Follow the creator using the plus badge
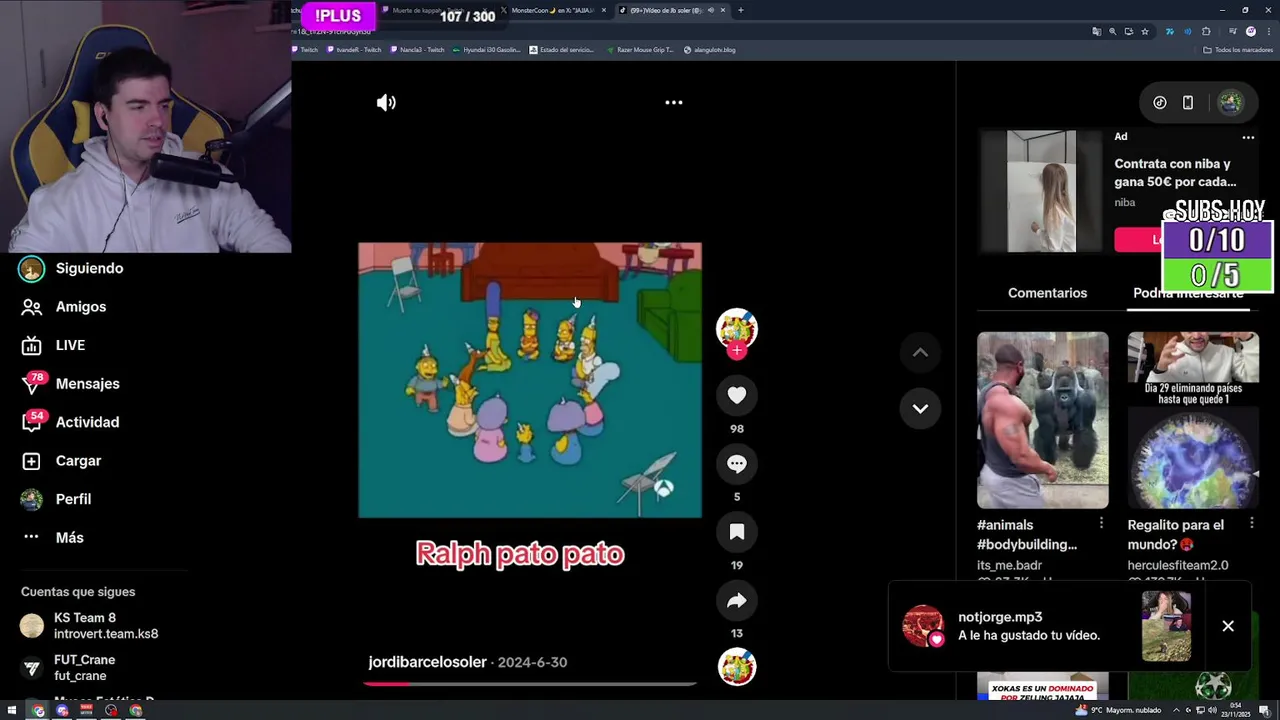The height and width of the screenshot is (720, 1280). point(737,350)
